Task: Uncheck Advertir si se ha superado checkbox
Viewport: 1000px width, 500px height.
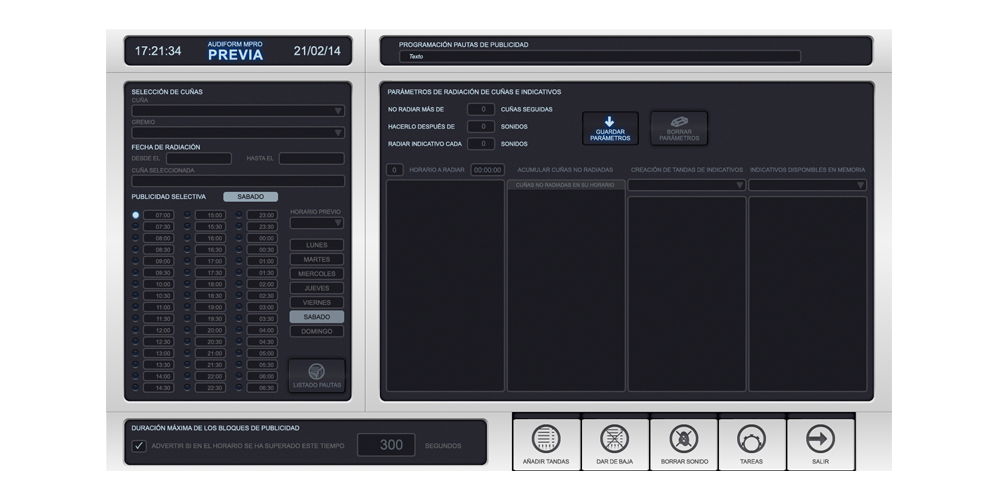Action: click(x=139, y=446)
